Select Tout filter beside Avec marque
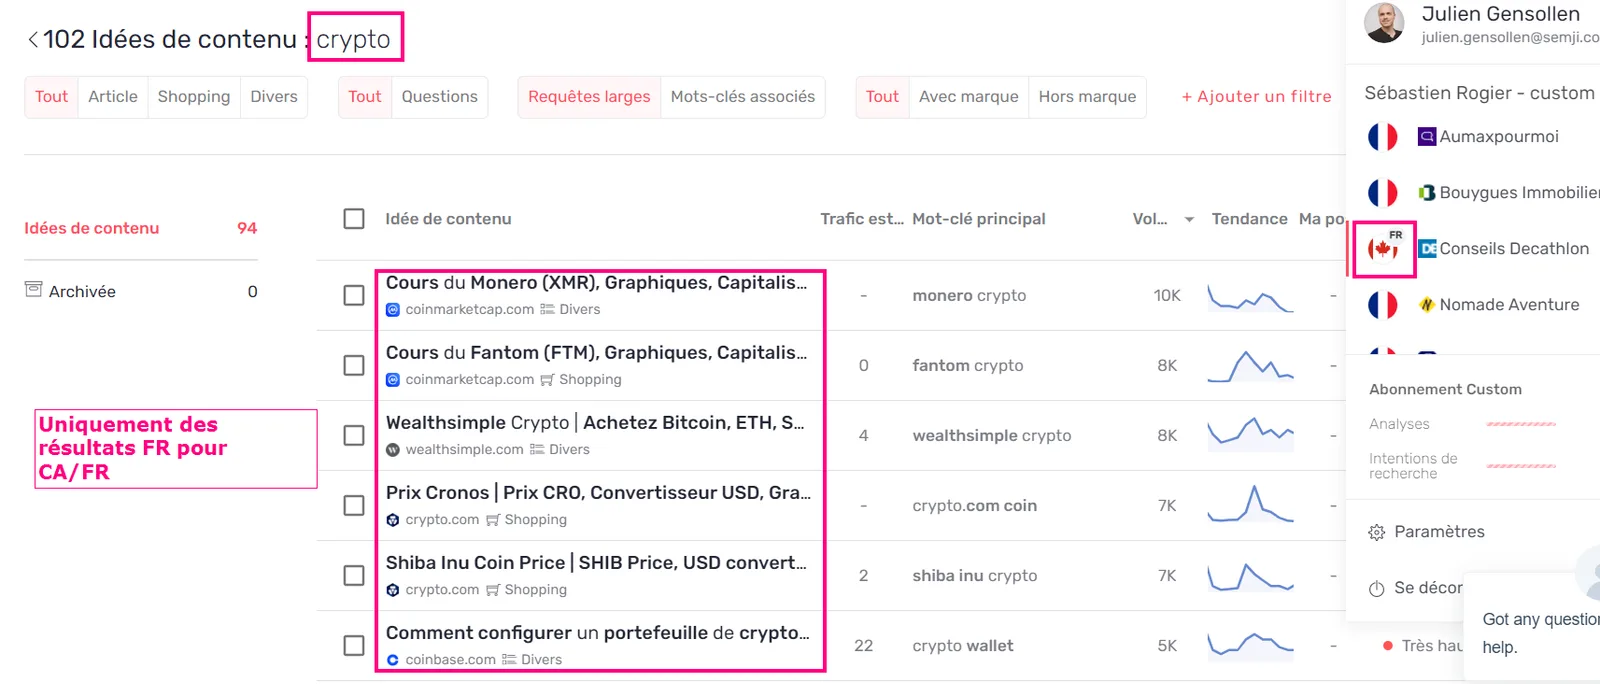The height and width of the screenshot is (684, 1600). coord(882,97)
